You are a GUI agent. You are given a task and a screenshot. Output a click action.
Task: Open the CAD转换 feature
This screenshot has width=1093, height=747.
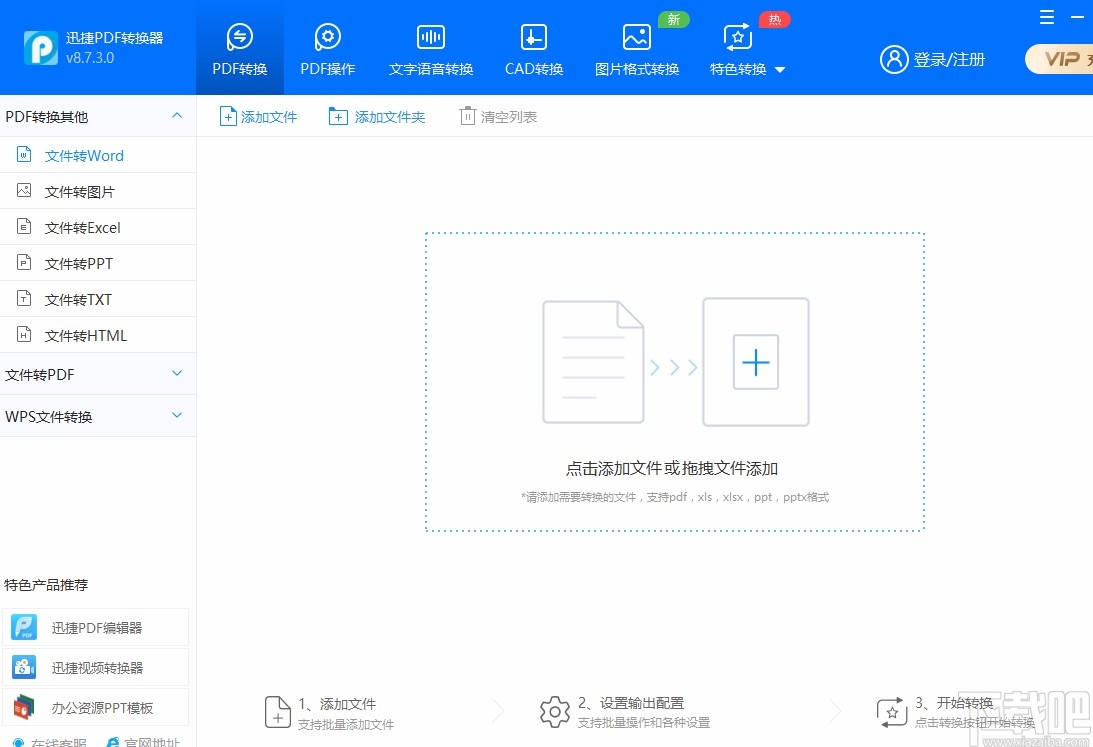(x=533, y=47)
